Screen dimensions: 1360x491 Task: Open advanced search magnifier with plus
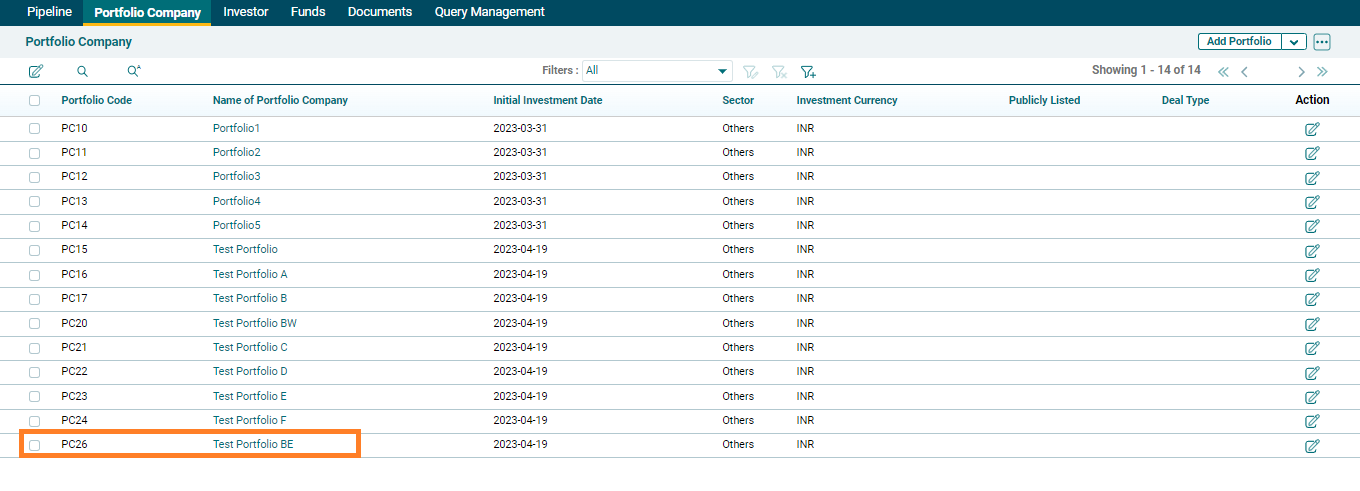[x=134, y=71]
